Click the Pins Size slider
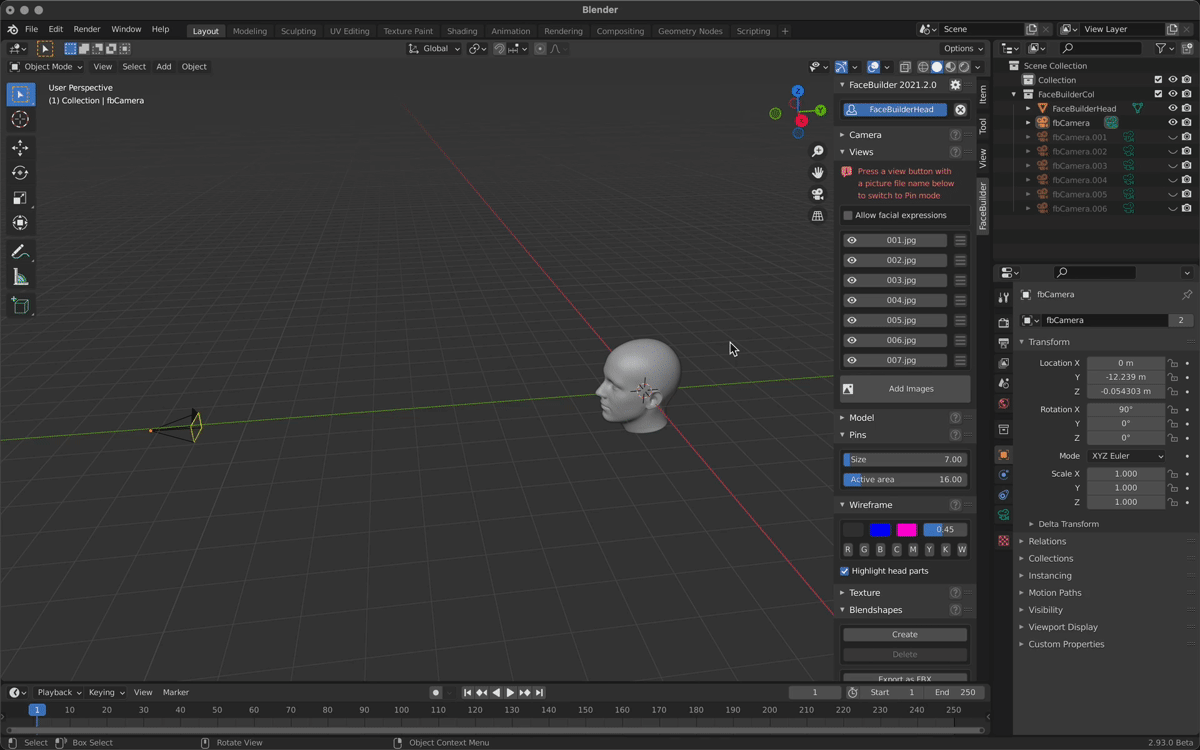The image size is (1200, 750). coord(905,460)
